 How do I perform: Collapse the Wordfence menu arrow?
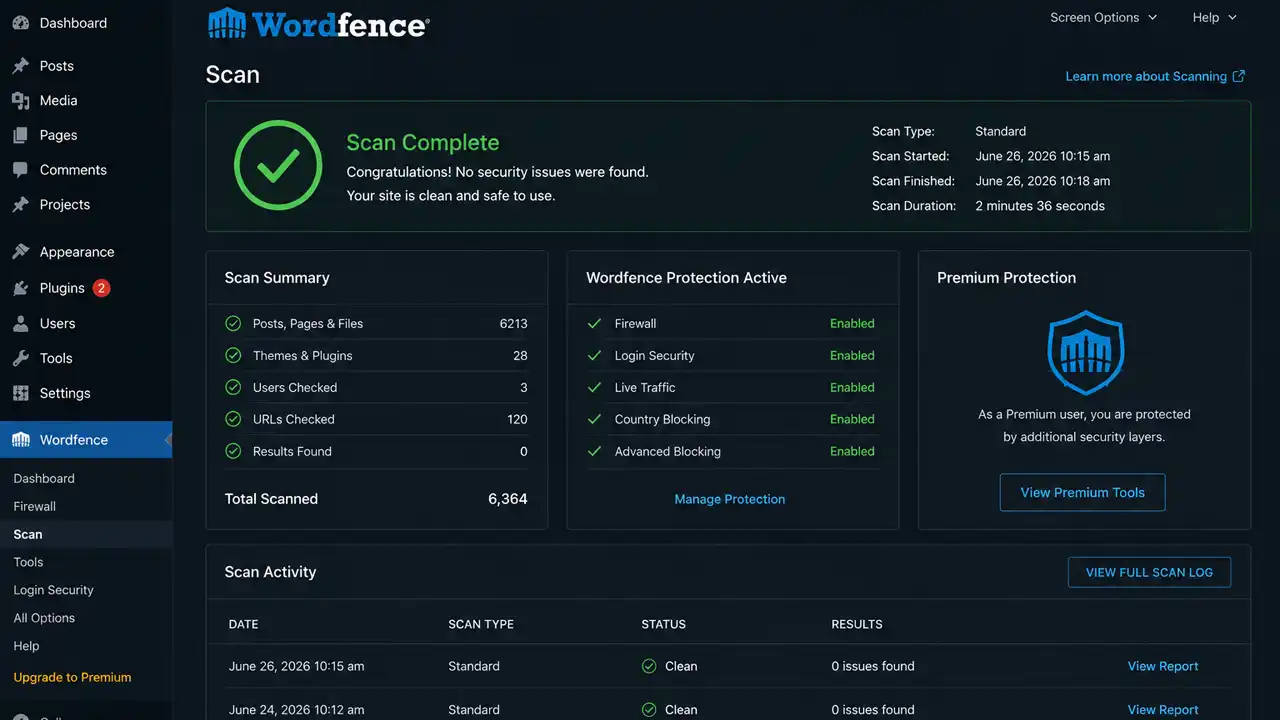pyautogui.click(x=168, y=440)
